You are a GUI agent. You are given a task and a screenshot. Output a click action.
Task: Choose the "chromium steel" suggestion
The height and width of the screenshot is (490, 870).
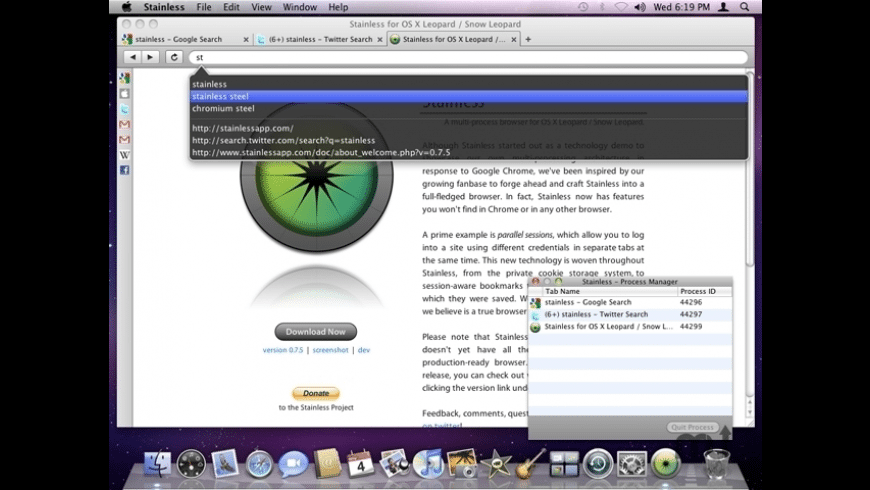[469, 109]
